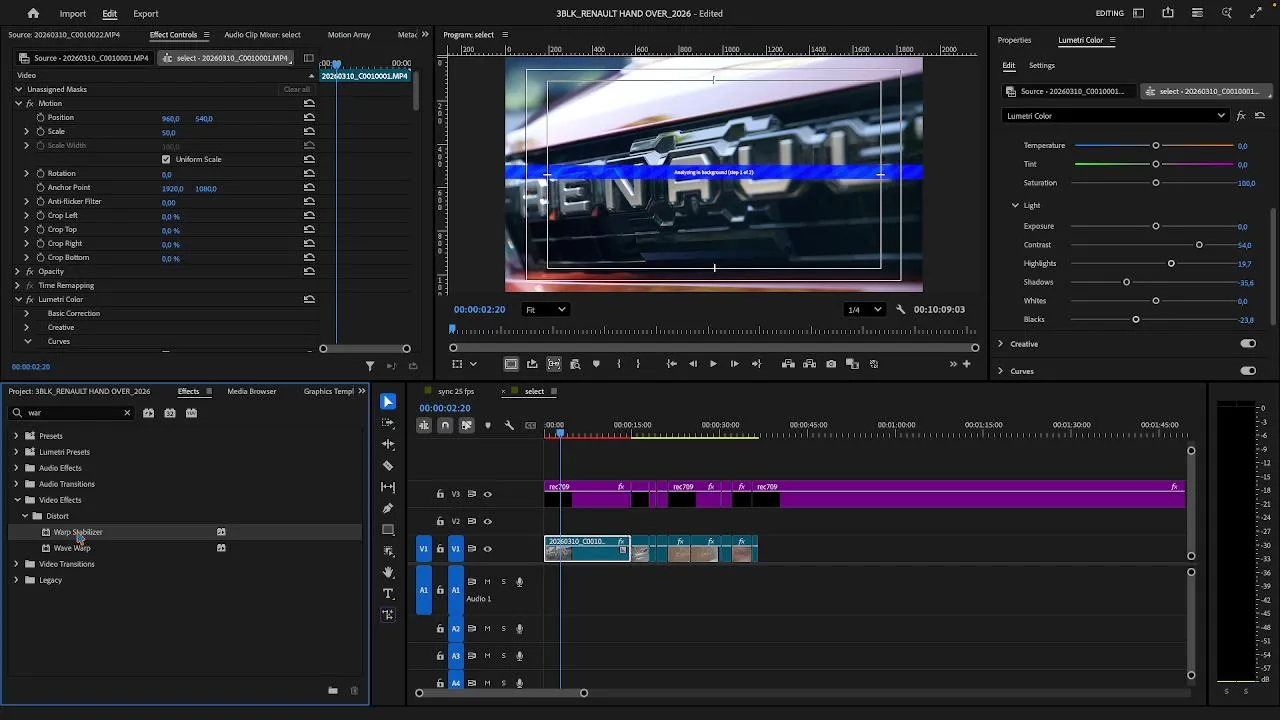The height and width of the screenshot is (720, 1280).
Task: Select the Rectangle tool
Action: [388, 530]
